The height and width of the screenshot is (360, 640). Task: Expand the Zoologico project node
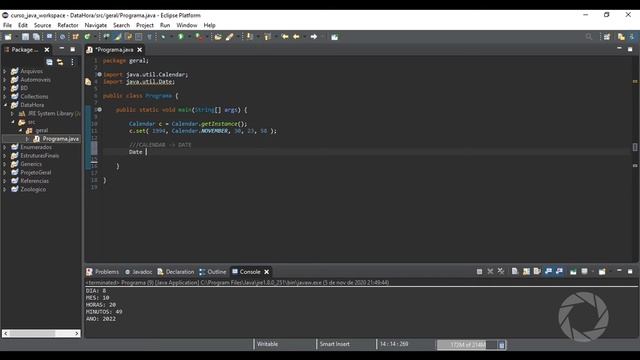[5, 189]
